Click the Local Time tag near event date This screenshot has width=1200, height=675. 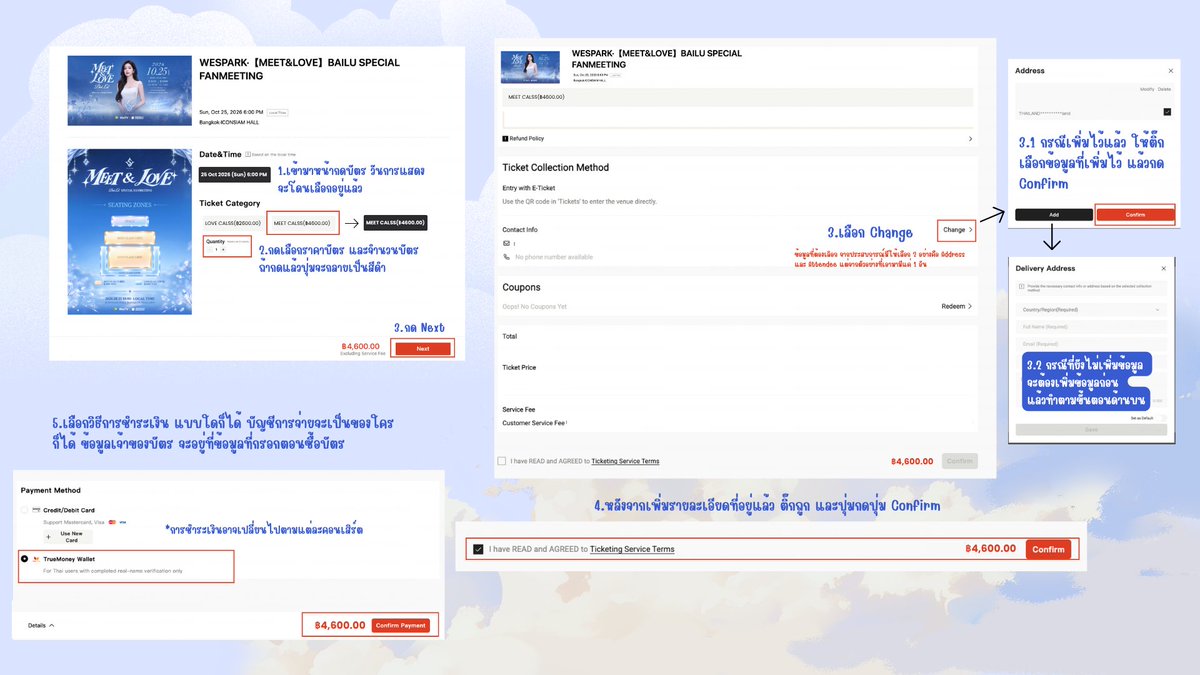pos(277,113)
